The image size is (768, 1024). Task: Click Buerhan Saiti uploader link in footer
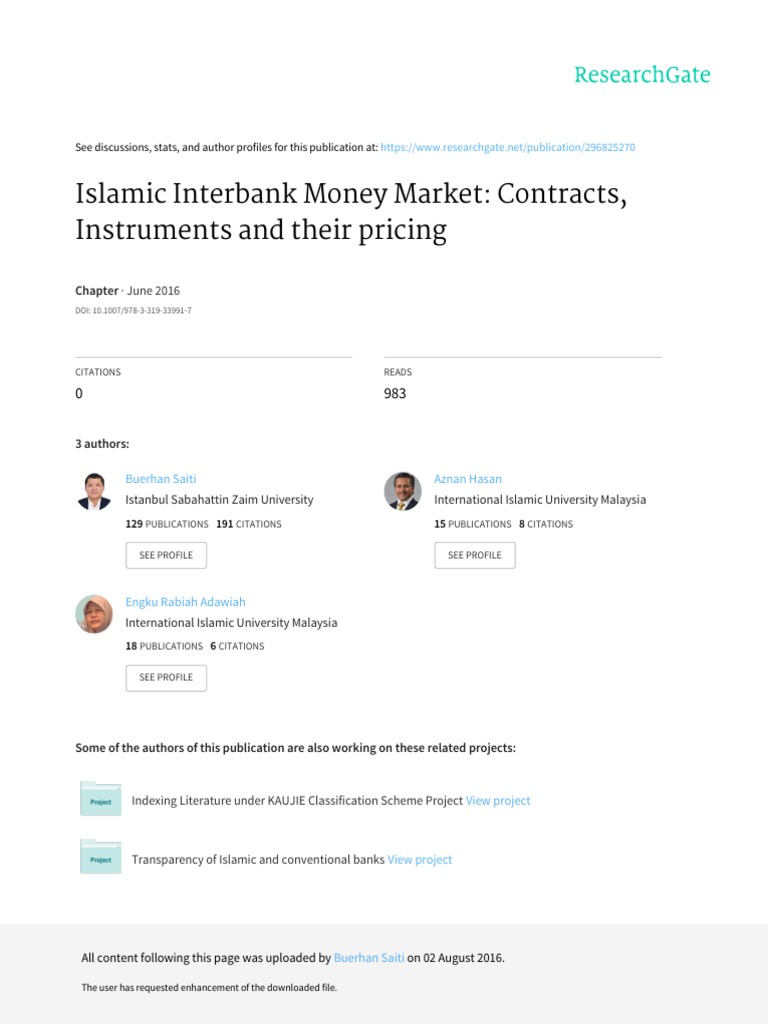click(x=369, y=958)
